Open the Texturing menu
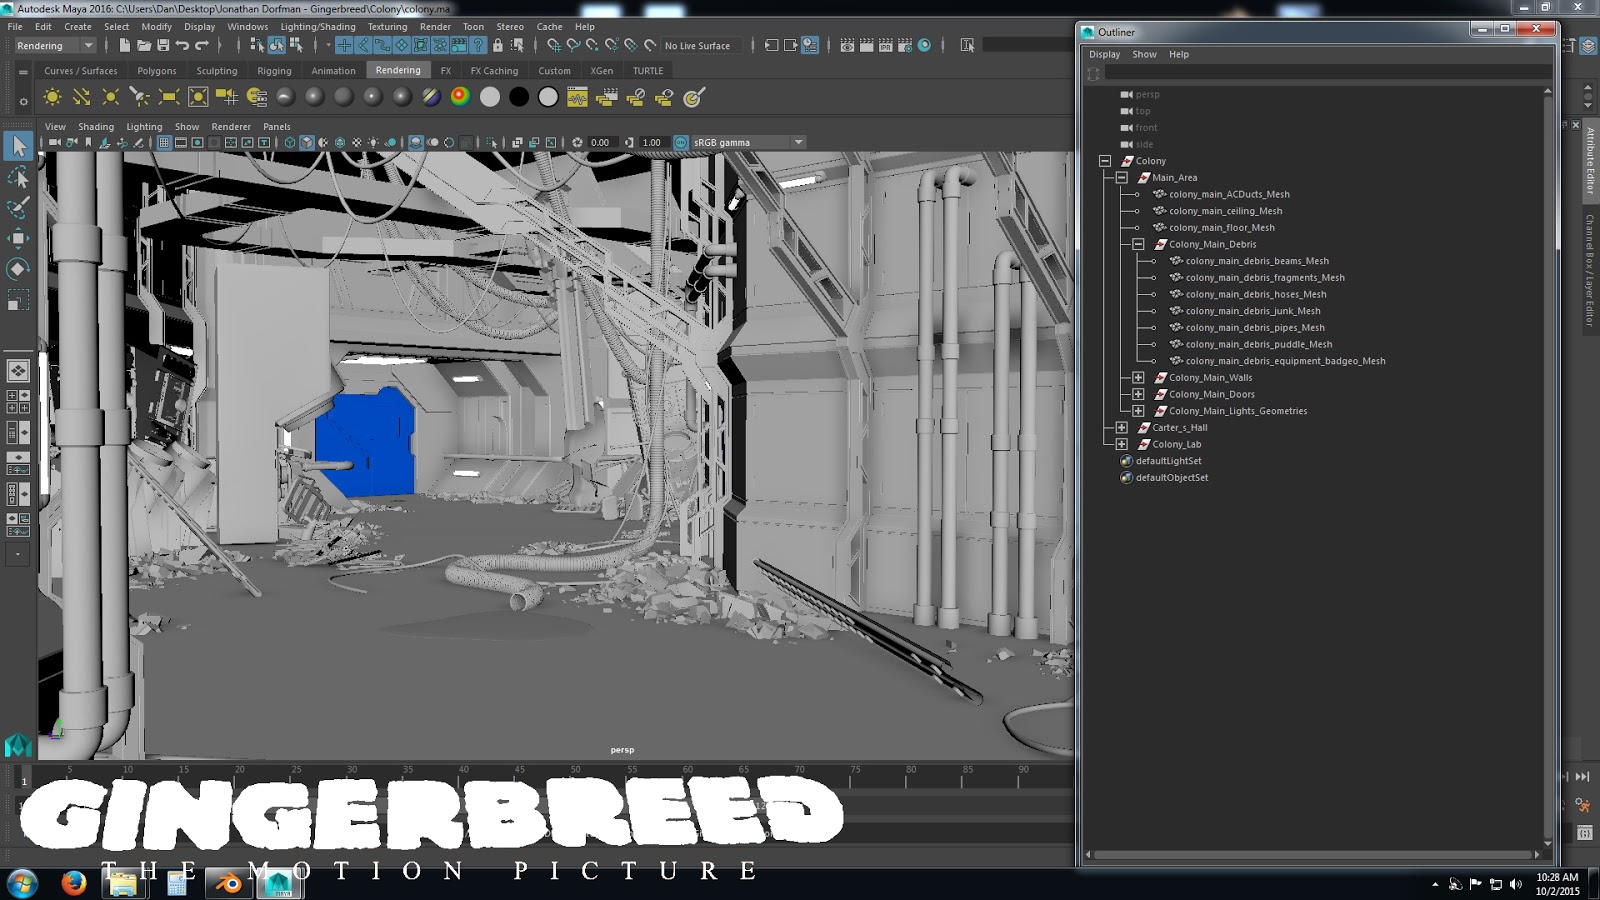Viewport: 1600px width, 900px height. [x=387, y=27]
